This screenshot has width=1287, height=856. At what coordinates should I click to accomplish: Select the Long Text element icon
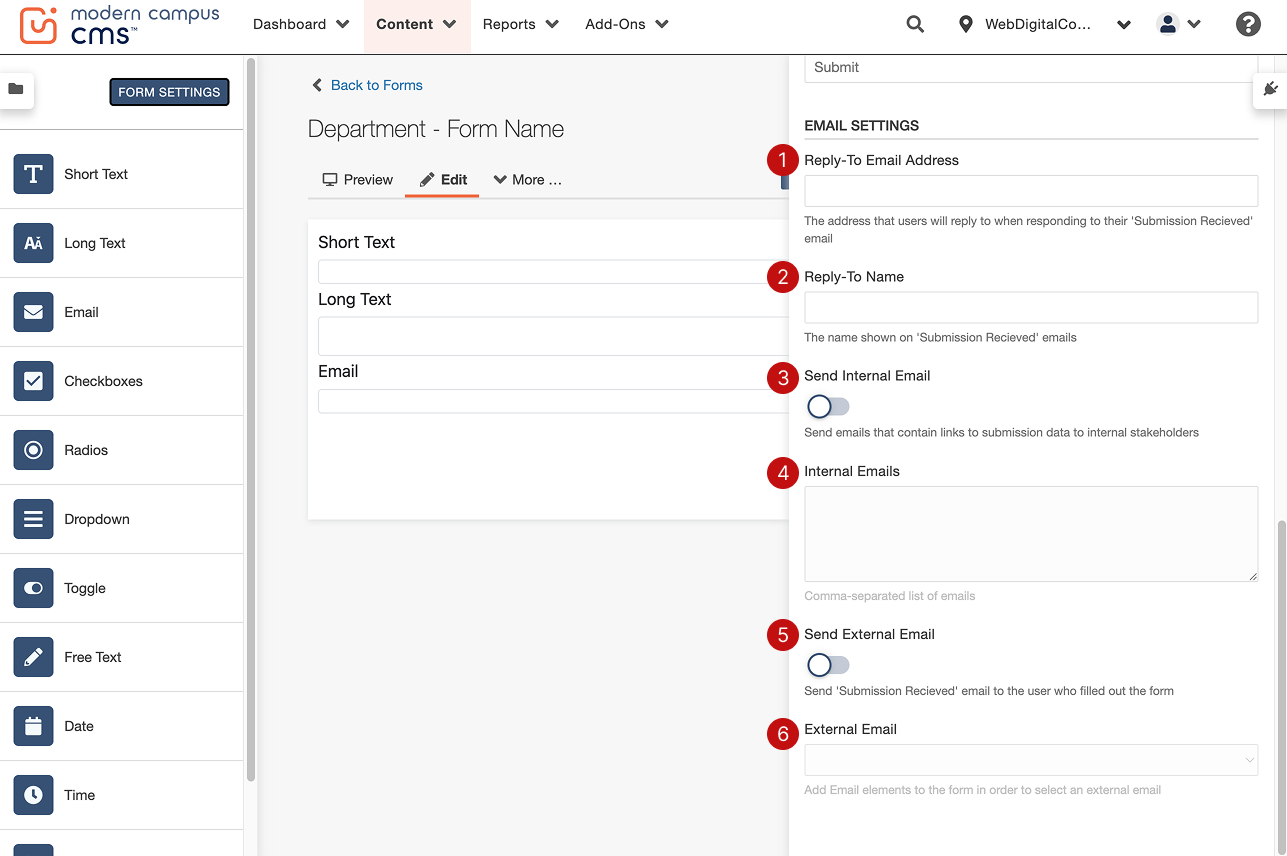click(x=33, y=243)
